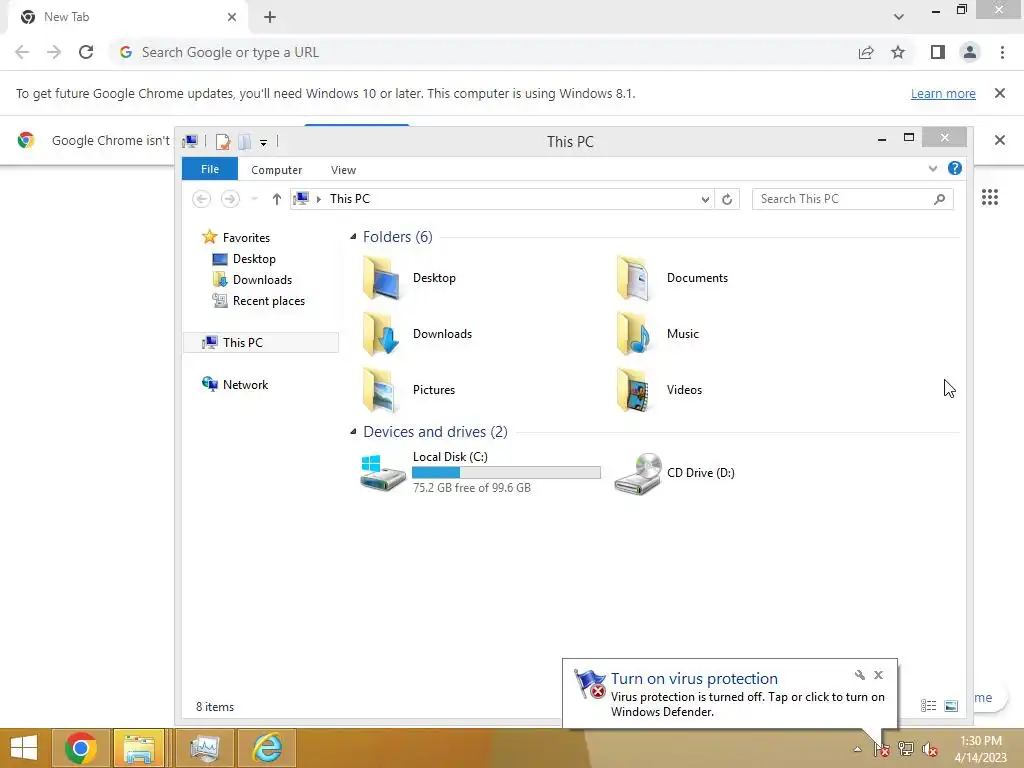Switch to large icons view in status bar
1024x768 pixels.
point(951,705)
